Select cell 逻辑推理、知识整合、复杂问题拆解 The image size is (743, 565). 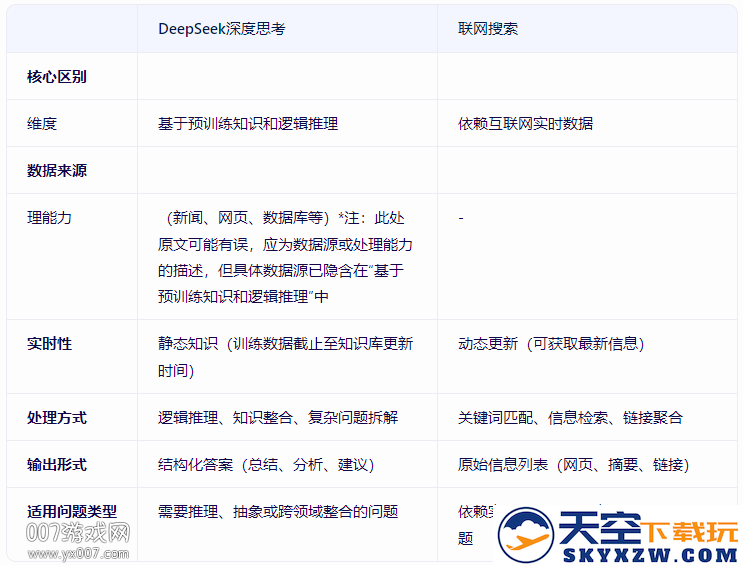pyautogui.click(x=278, y=418)
